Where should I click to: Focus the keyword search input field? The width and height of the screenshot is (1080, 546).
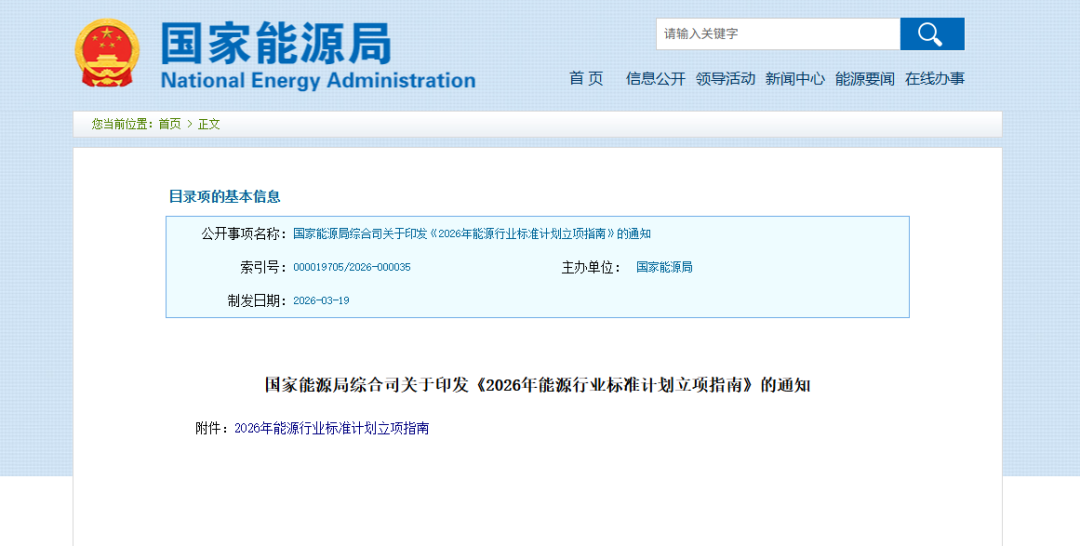click(x=778, y=34)
